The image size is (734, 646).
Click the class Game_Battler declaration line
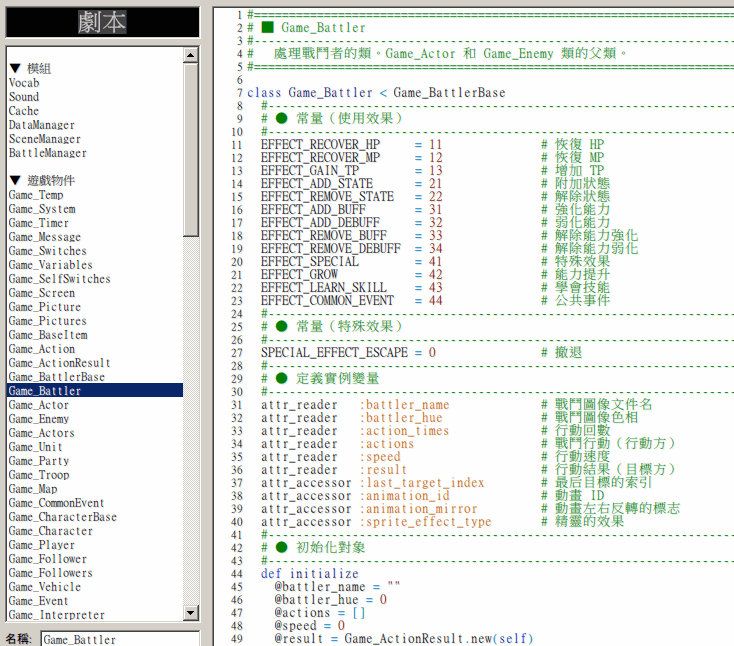coord(376,93)
